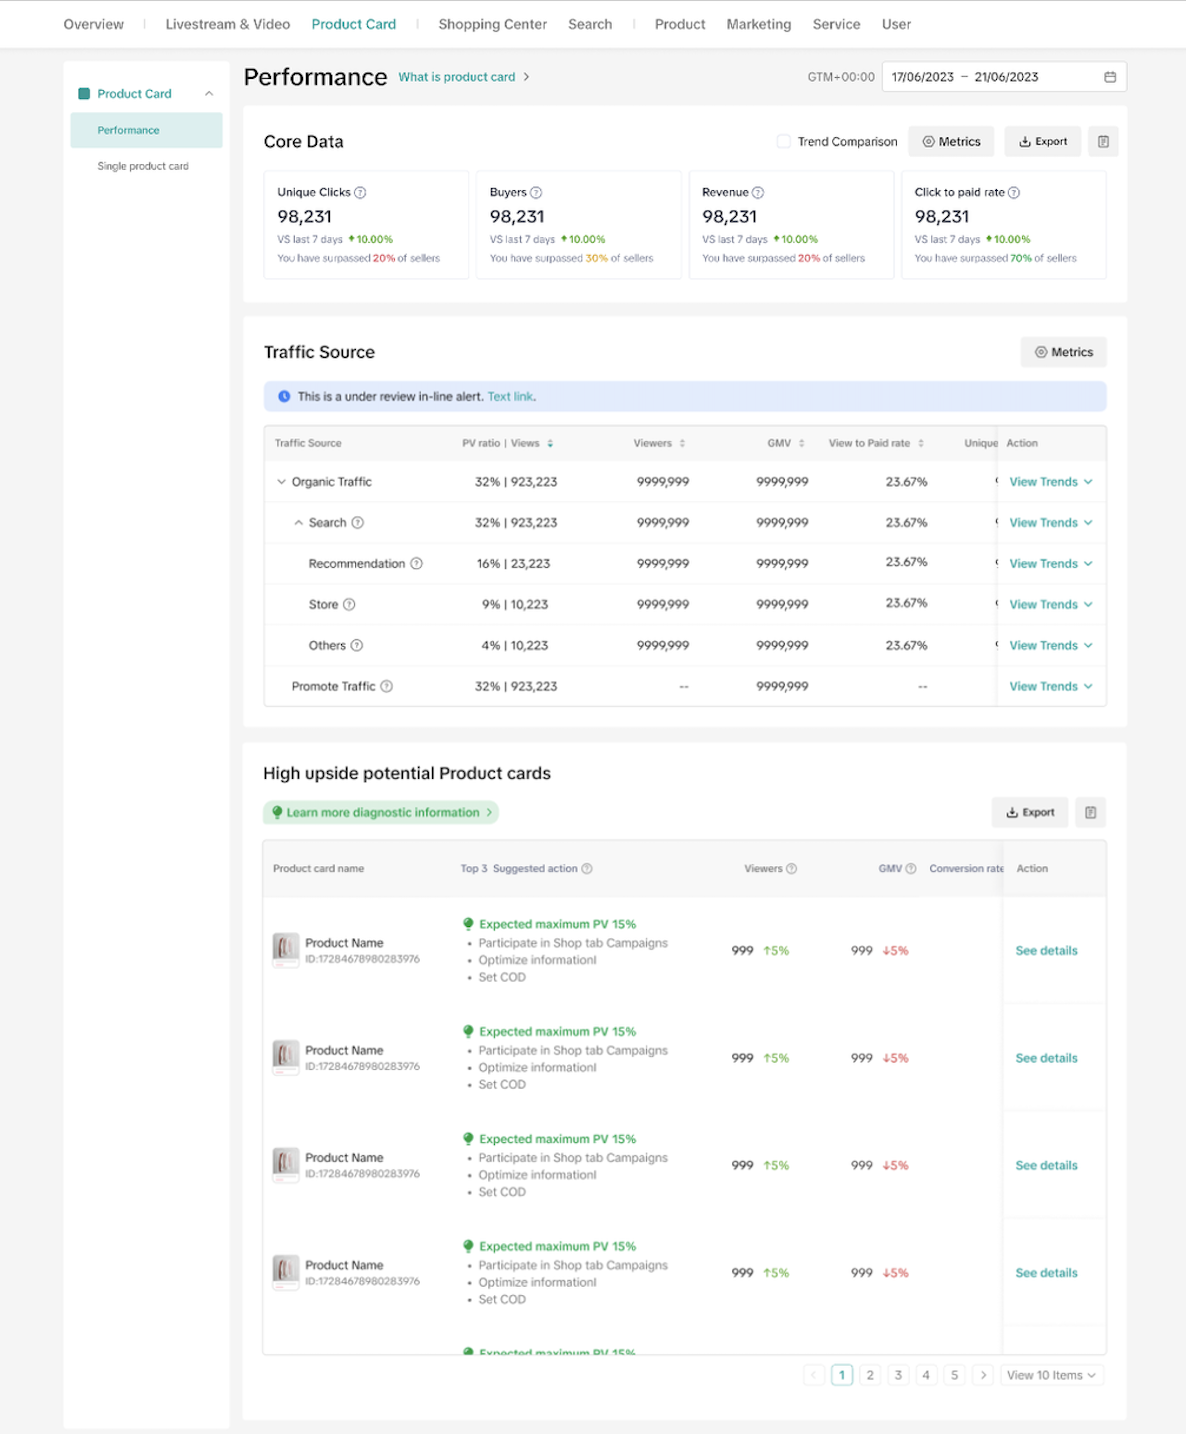This screenshot has height=1434, width=1186.
Task: Expand the Search traffic source row
Action: coord(298,523)
